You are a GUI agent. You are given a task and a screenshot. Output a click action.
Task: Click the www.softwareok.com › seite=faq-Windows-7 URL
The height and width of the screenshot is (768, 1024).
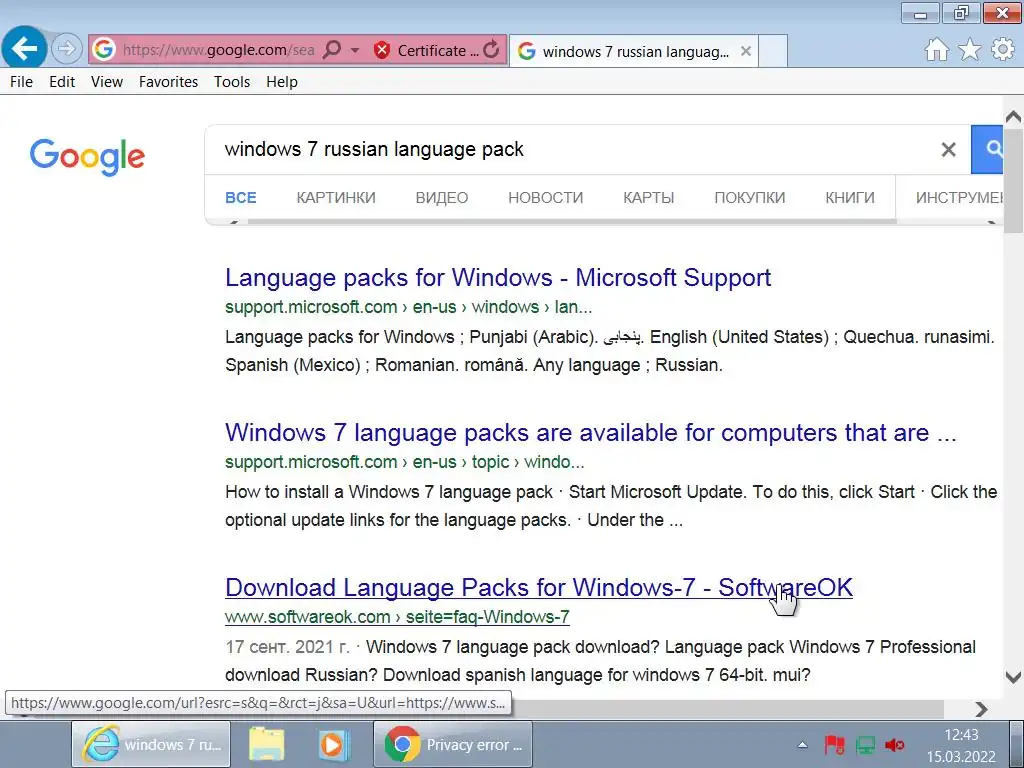tap(397, 616)
